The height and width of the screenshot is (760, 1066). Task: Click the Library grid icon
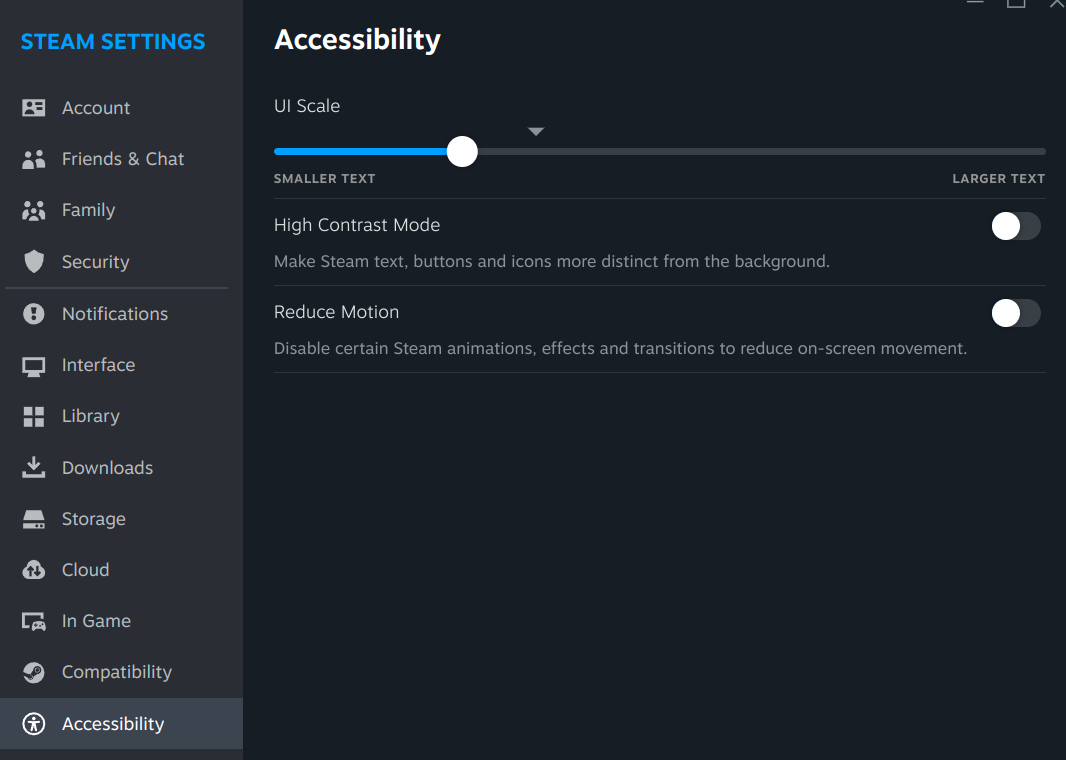coord(33,417)
